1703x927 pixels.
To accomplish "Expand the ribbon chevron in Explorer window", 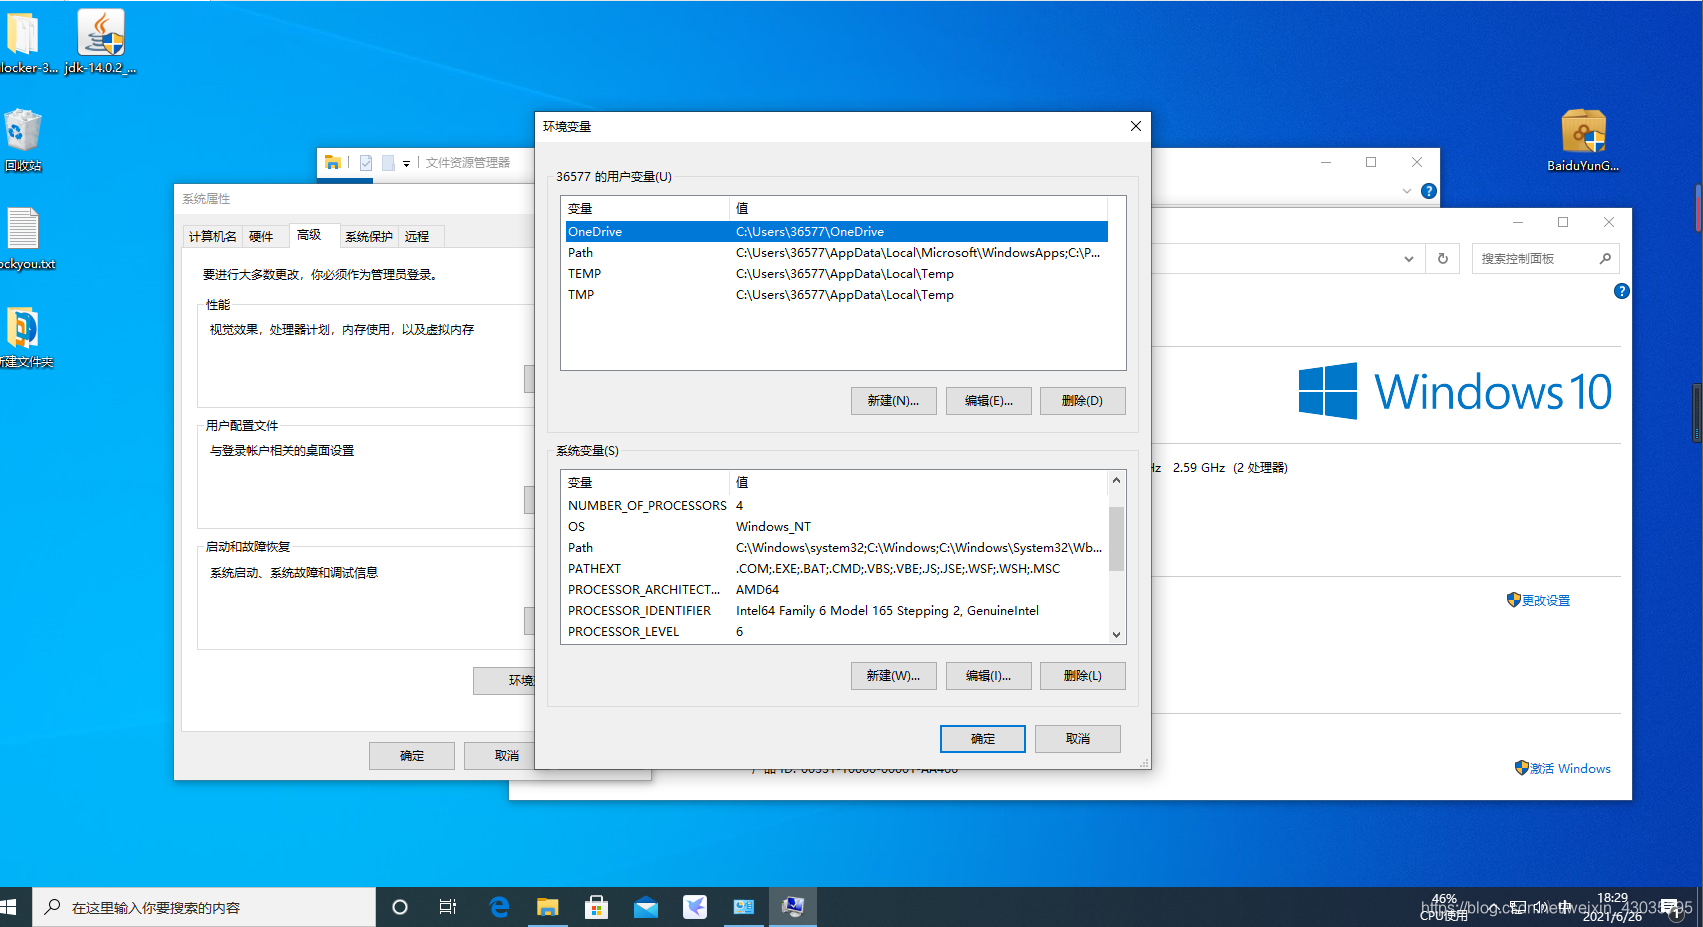I will (1407, 191).
